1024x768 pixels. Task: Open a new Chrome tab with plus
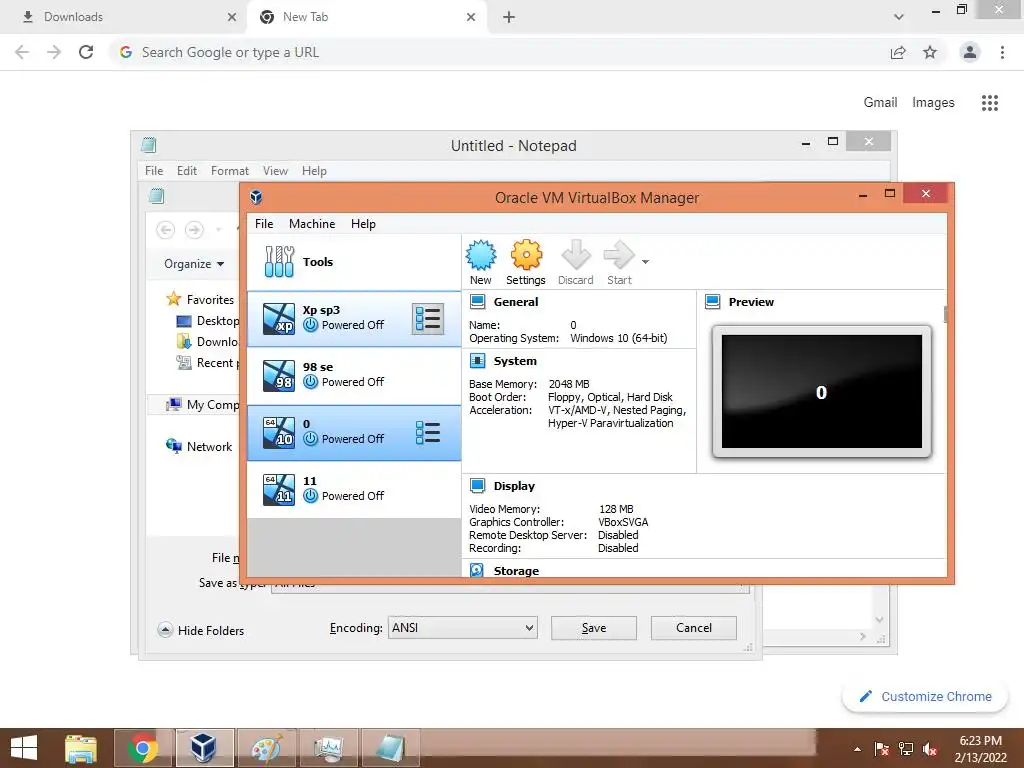coord(509,17)
